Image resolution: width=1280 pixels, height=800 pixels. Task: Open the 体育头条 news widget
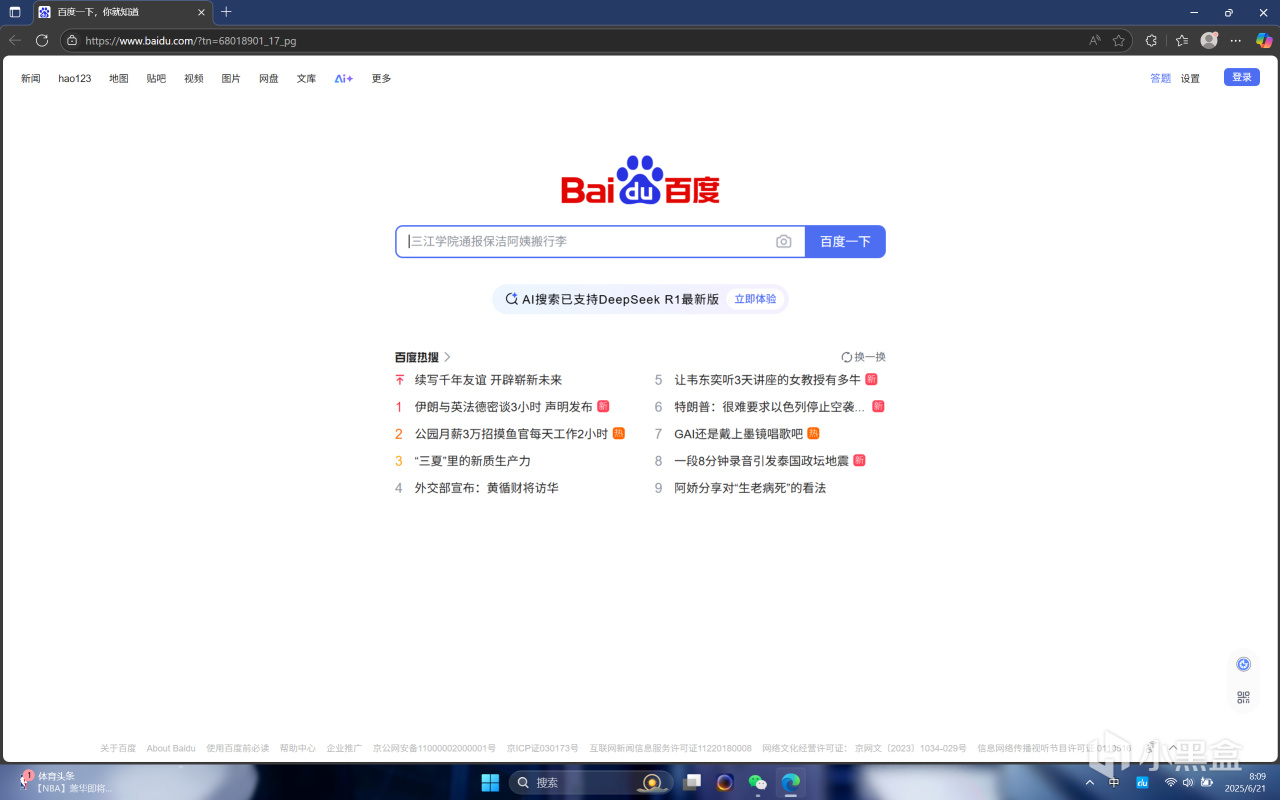pos(65,782)
